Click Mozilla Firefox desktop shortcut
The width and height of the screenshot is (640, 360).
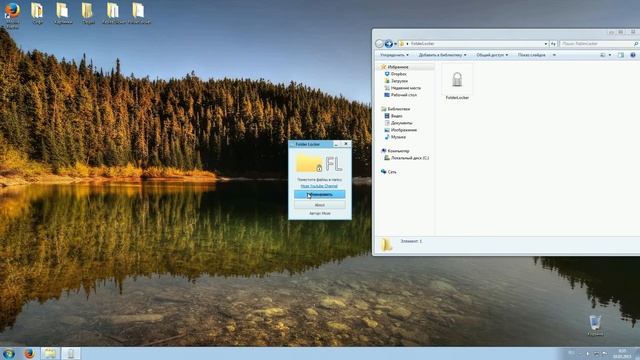pos(12,15)
